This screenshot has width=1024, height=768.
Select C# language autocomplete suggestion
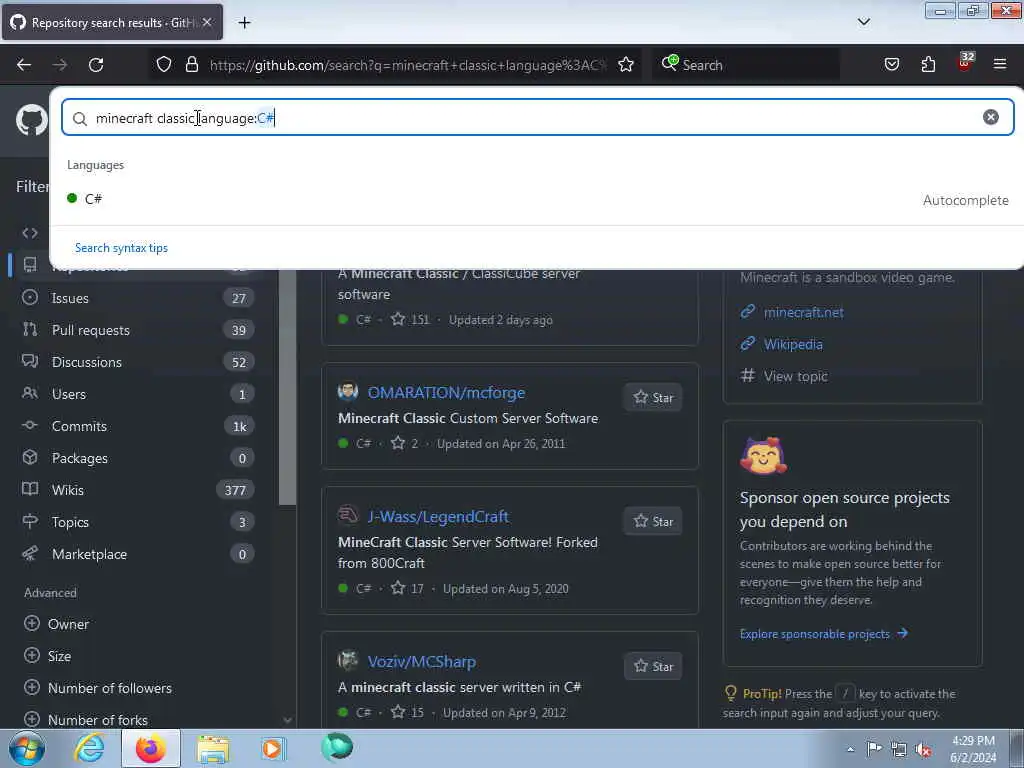pyautogui.click(x=537, y=199)
